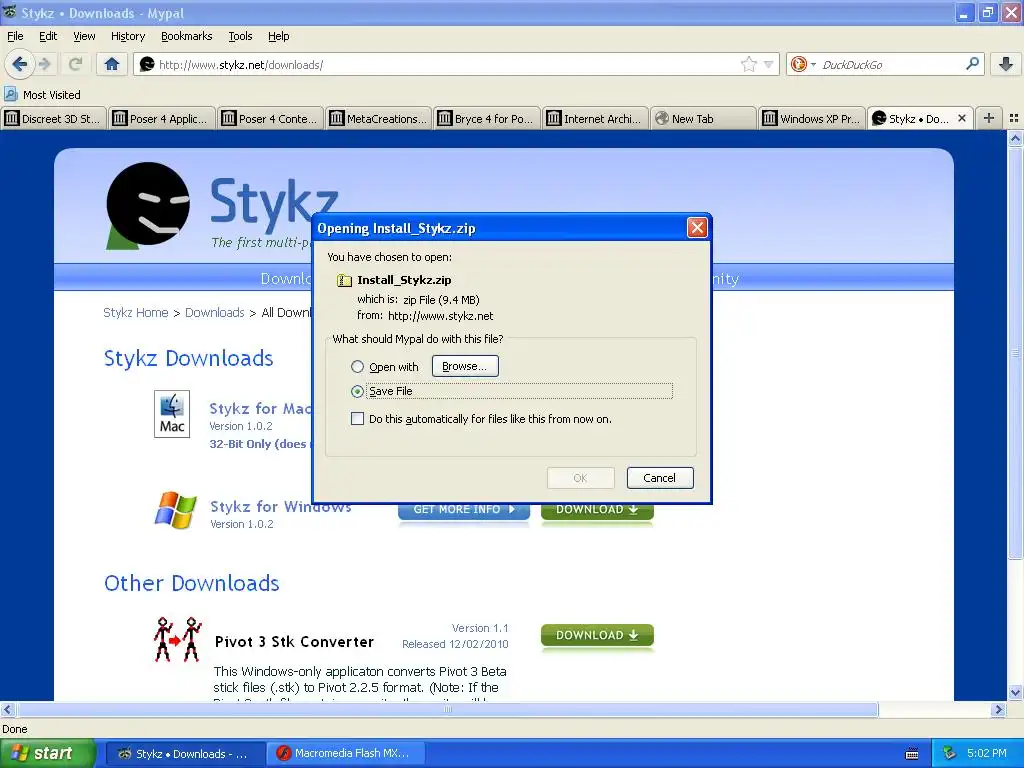
Task: Click the Stykz Downloads taskbar item
Action: (185, 753)
